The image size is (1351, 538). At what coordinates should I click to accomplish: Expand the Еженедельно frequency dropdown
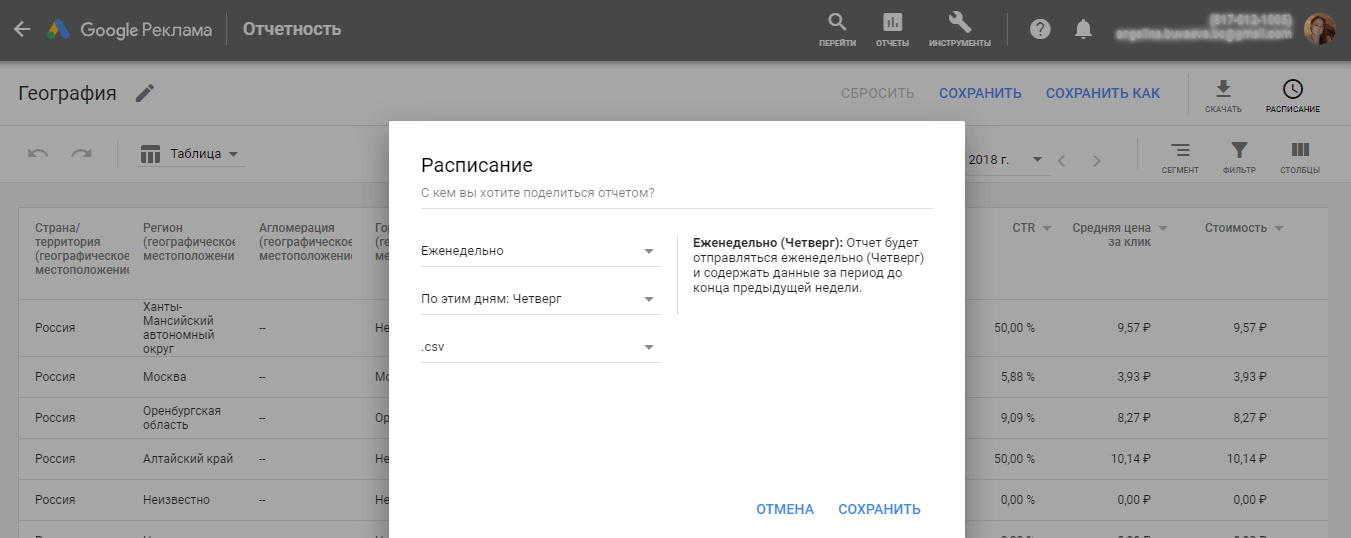coord(540,251)
